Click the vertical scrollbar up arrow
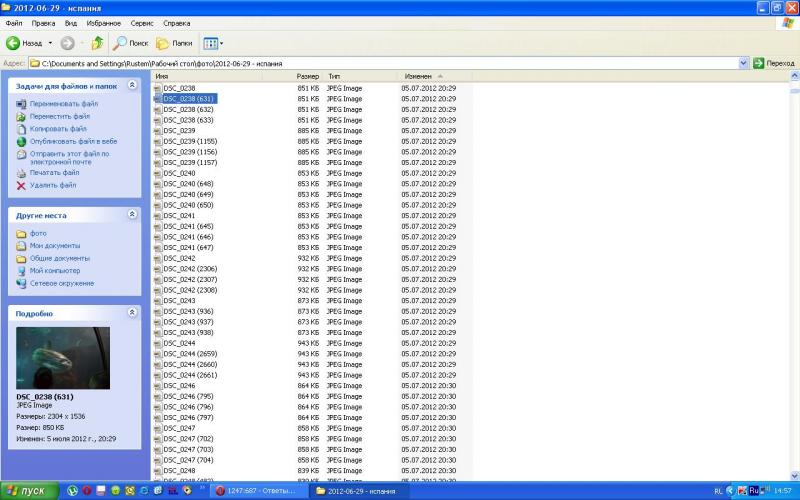The height and width of the screenshot is (500, 800). pyautogui.click(x=794, y=76)
